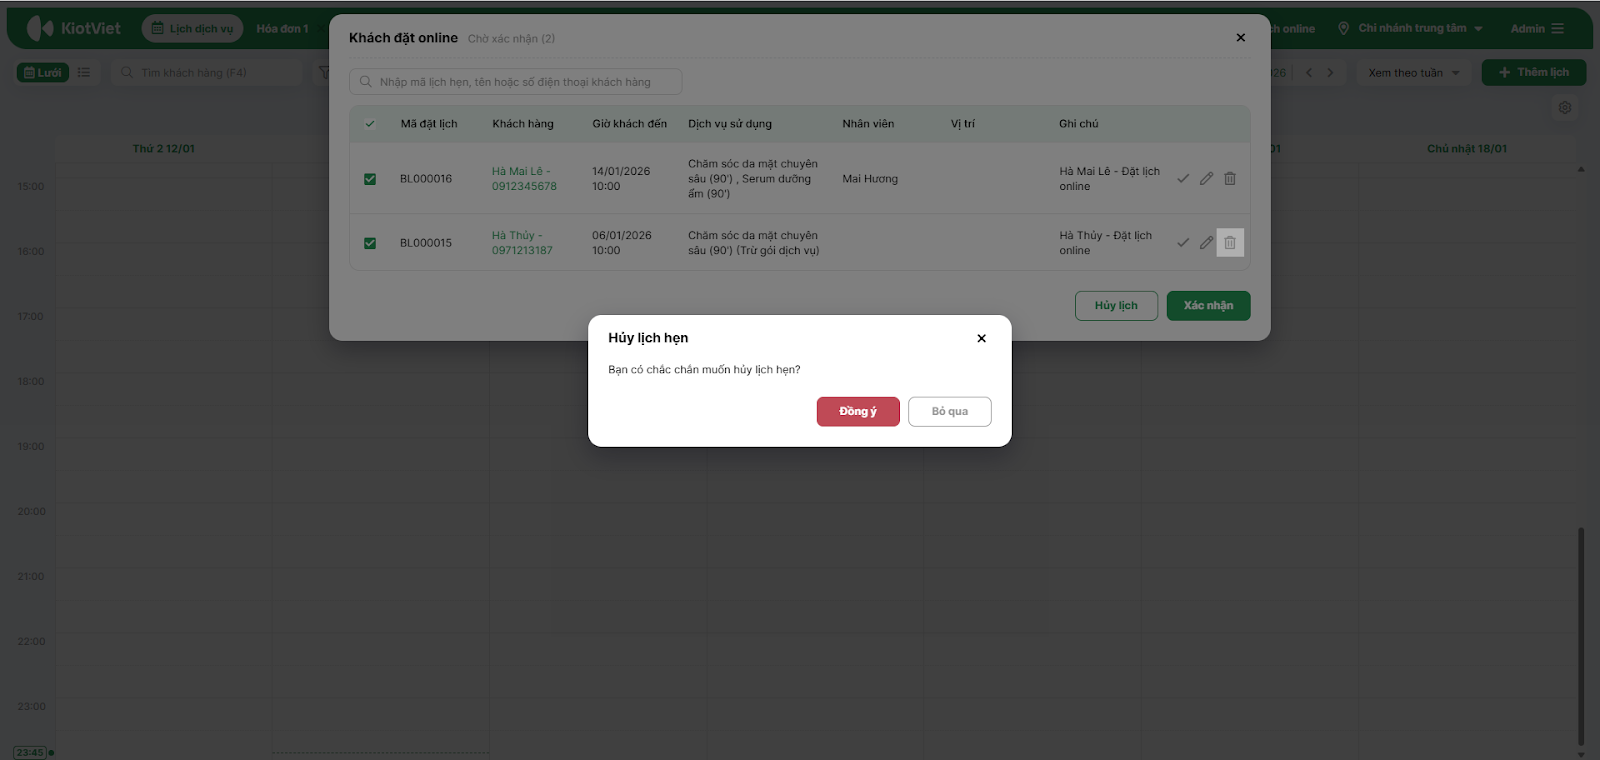Click the Ghi chú column header
Viewport: 1600px width, 760px height.
point(1079,124)
